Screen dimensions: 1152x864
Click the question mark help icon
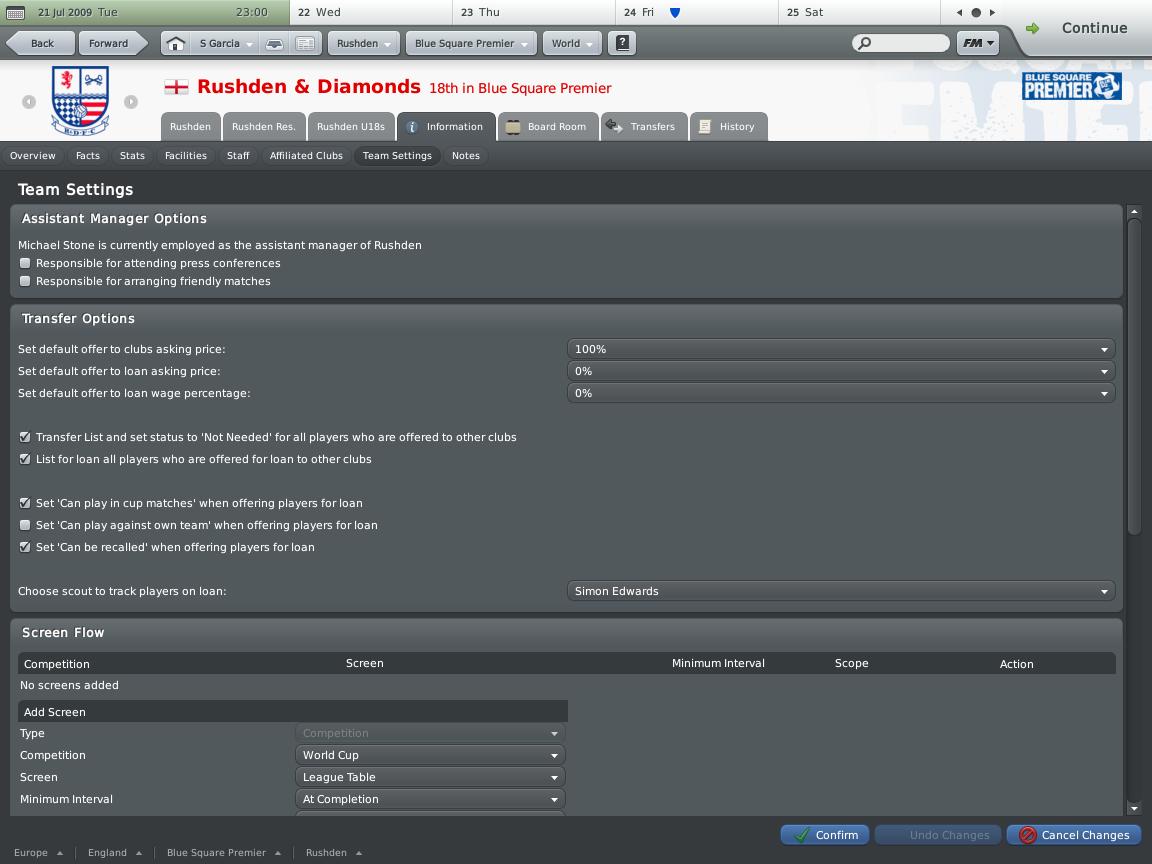pos(622,44)
